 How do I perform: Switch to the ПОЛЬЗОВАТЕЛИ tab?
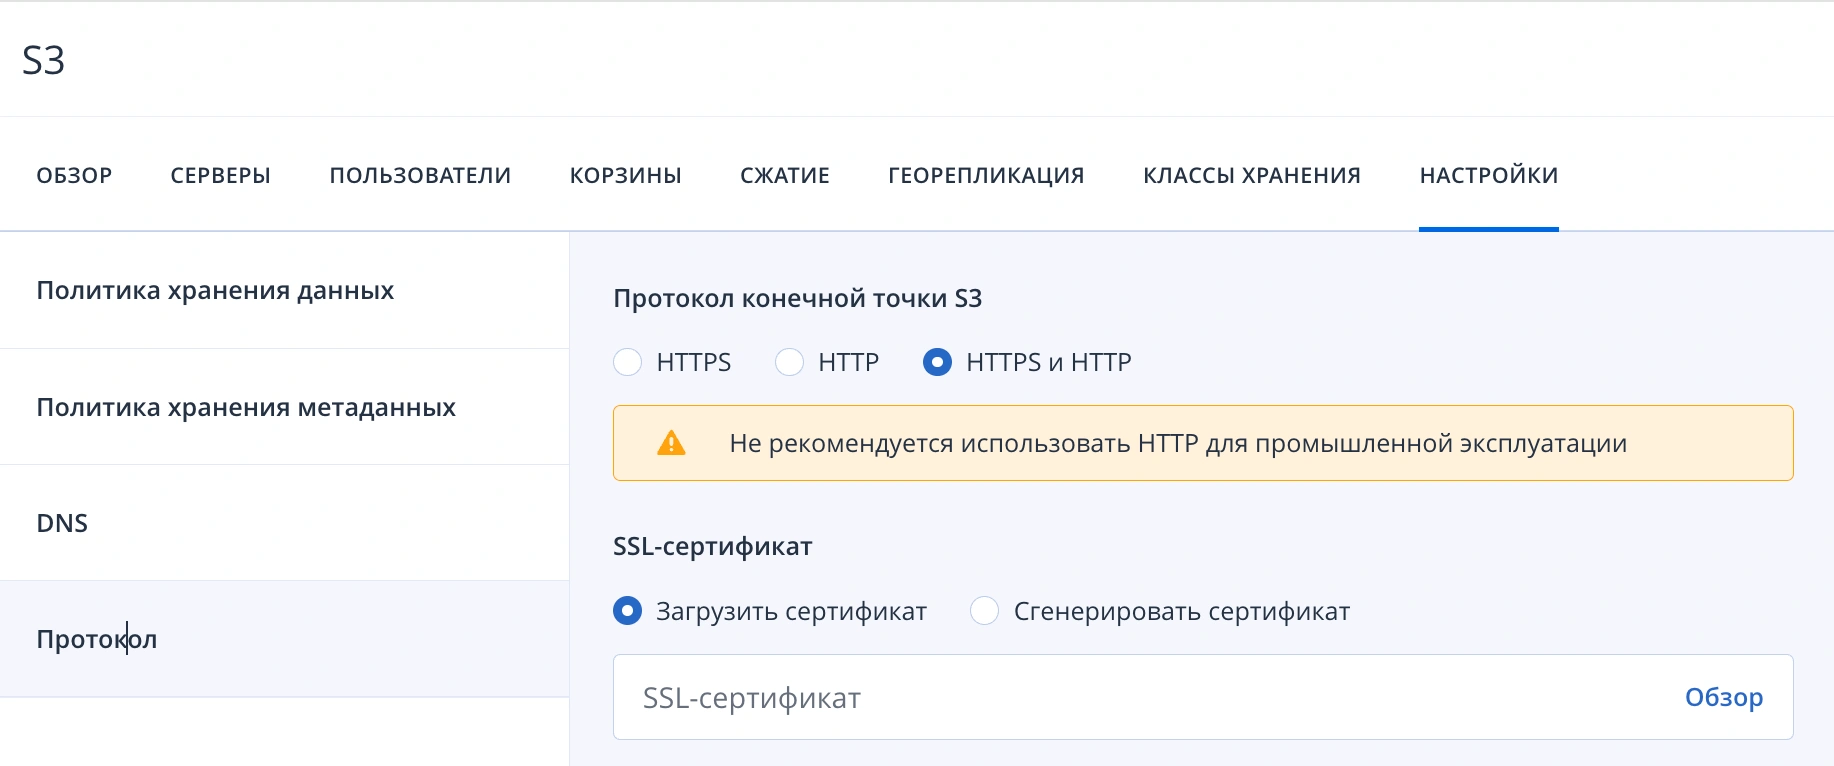[419, 174]
